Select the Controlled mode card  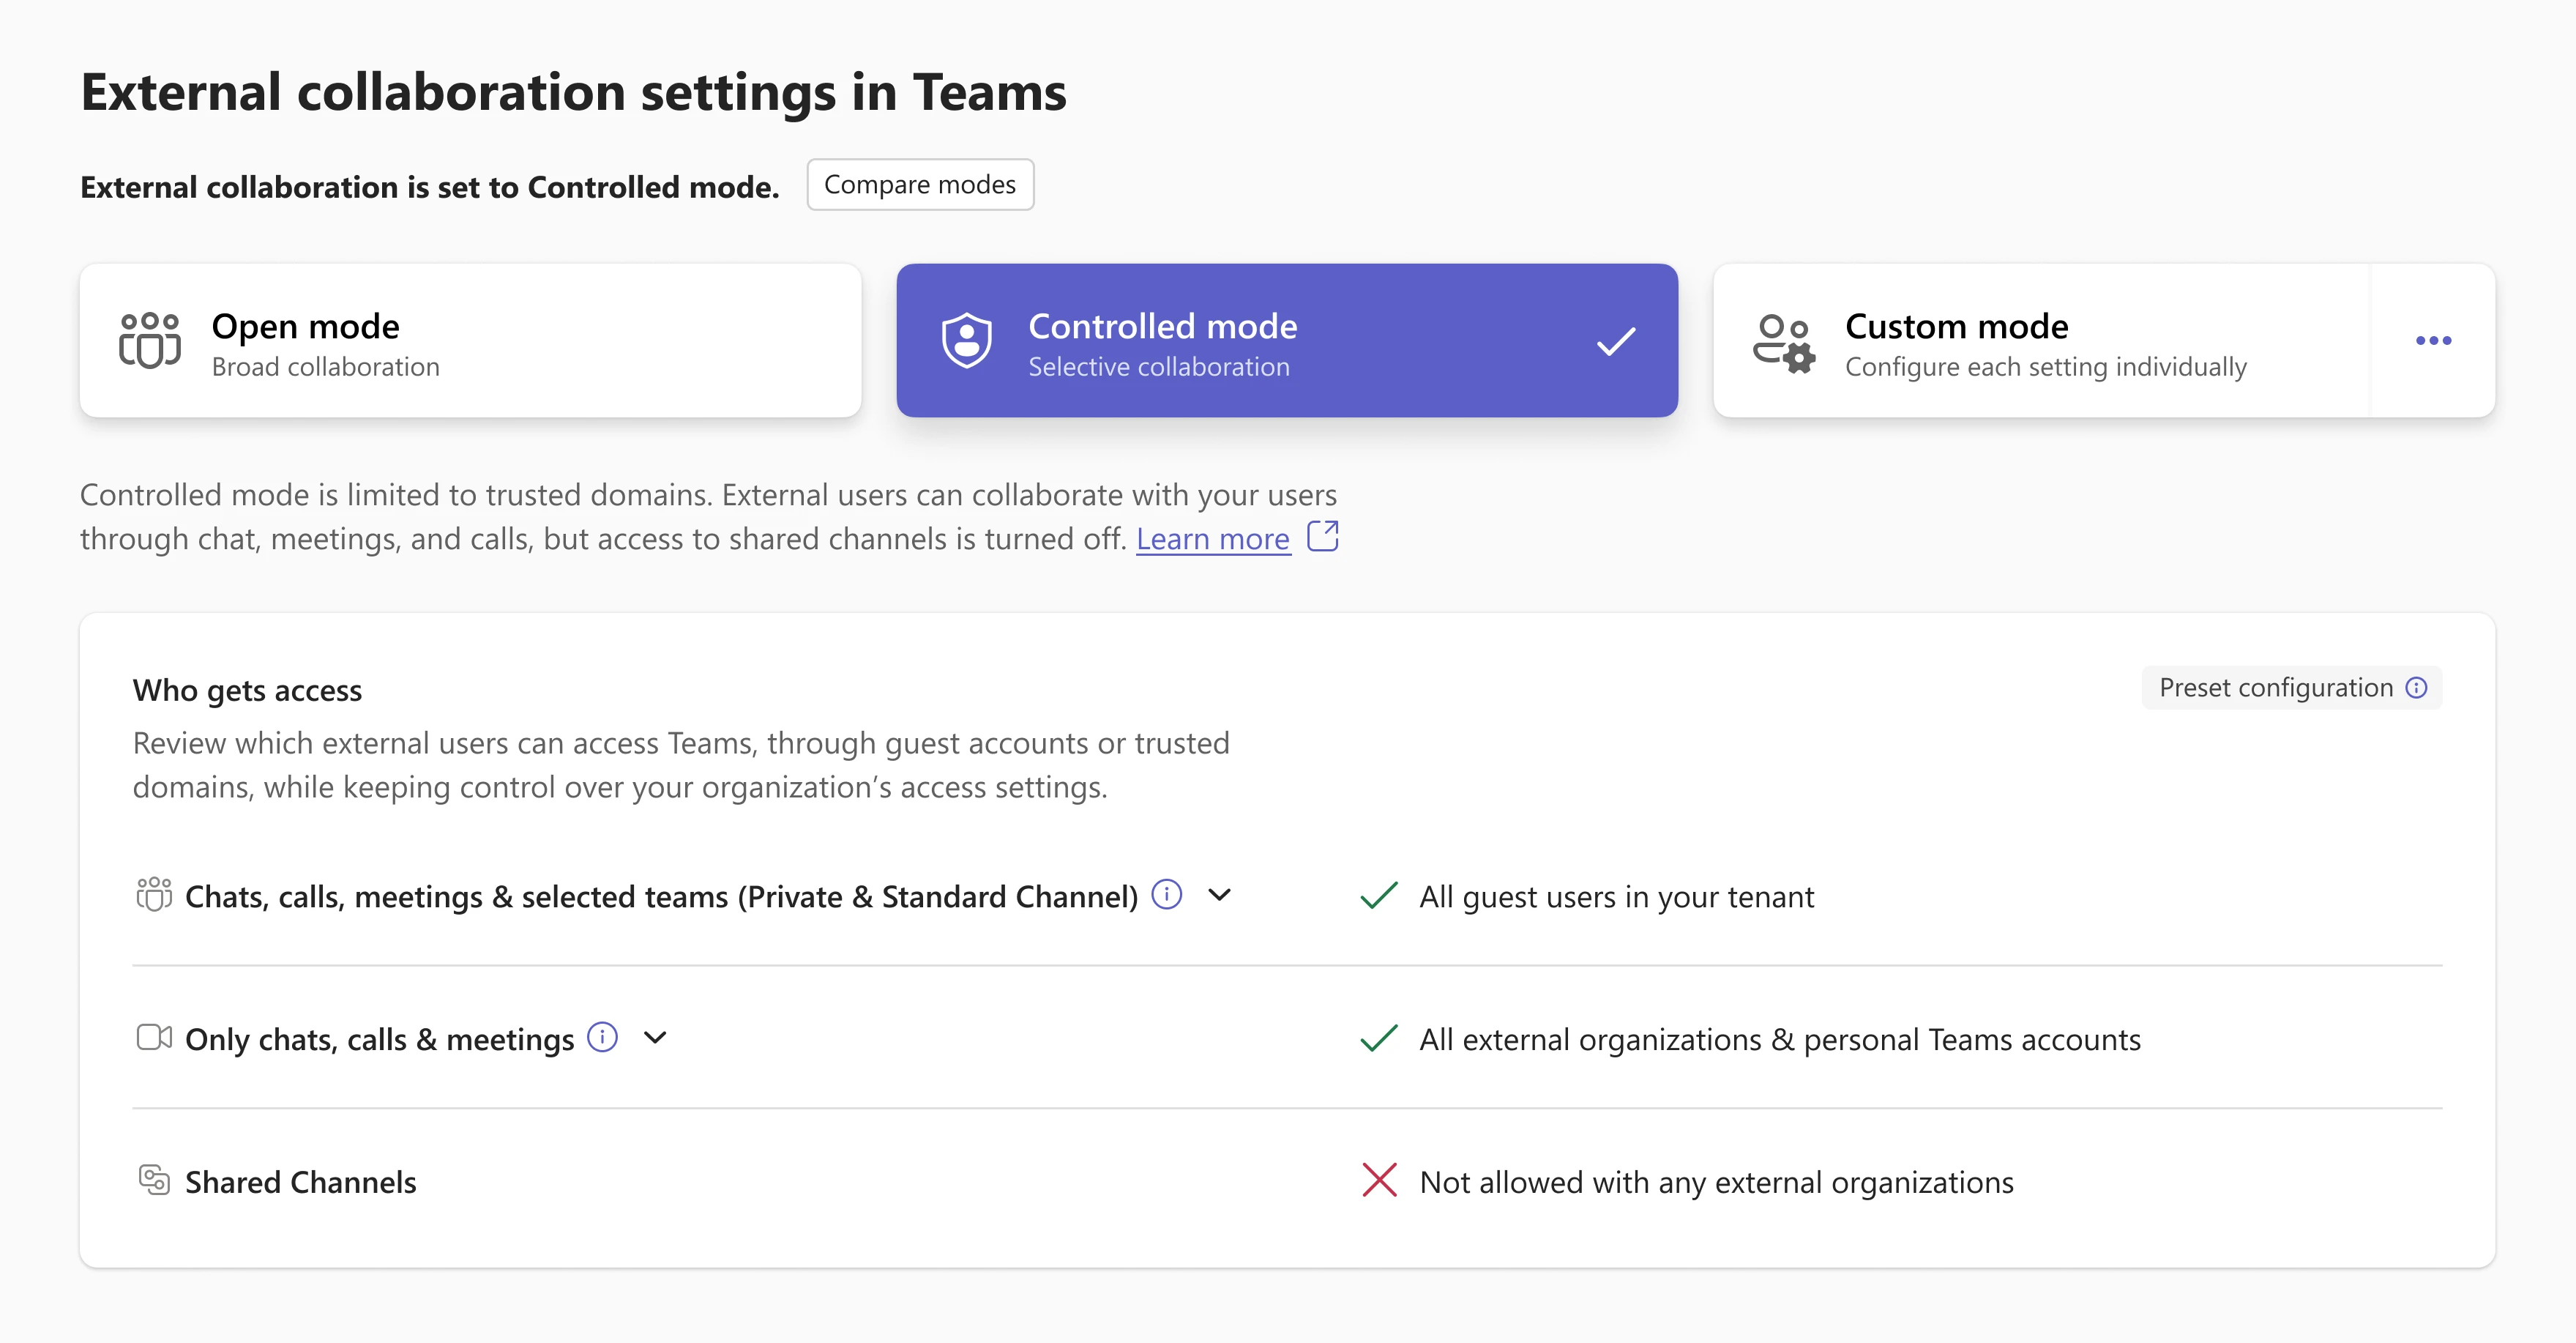[1287, 340]
